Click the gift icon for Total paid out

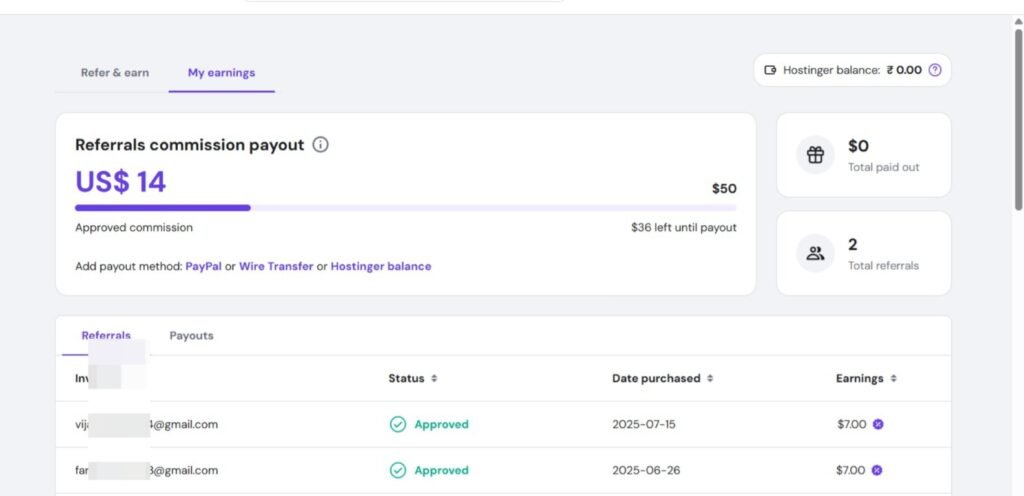815,155
